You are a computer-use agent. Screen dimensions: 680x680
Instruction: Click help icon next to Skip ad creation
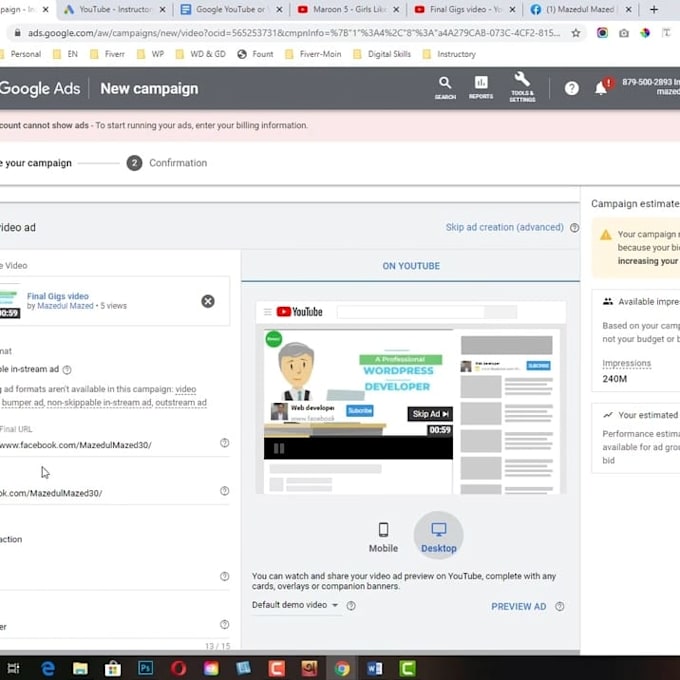pos(574,228)
